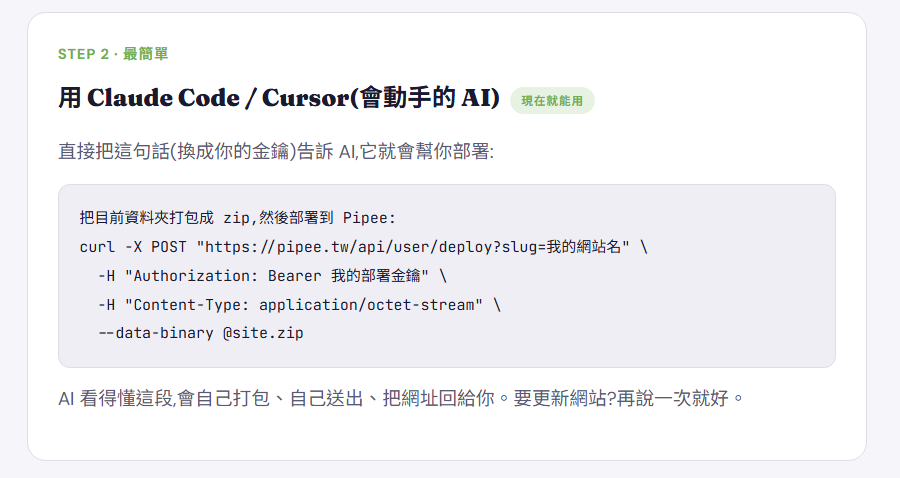
Task: Click the green 現在就能用 badge
Action: 552,100
